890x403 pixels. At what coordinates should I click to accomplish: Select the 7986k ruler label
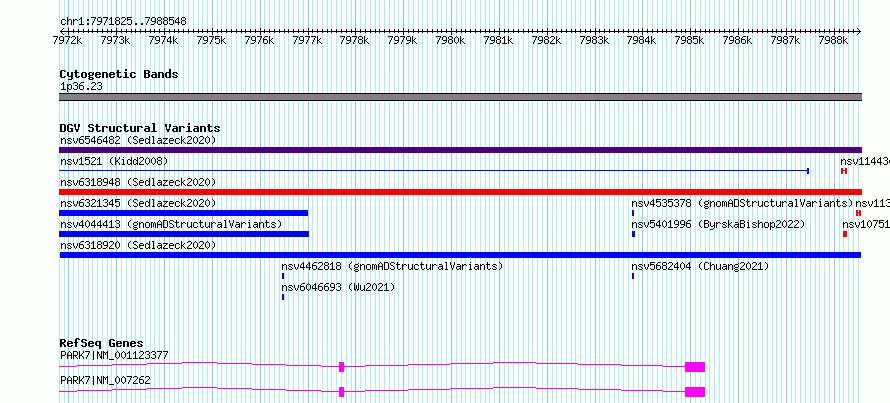pyautogui.click(x=737, y=40)
